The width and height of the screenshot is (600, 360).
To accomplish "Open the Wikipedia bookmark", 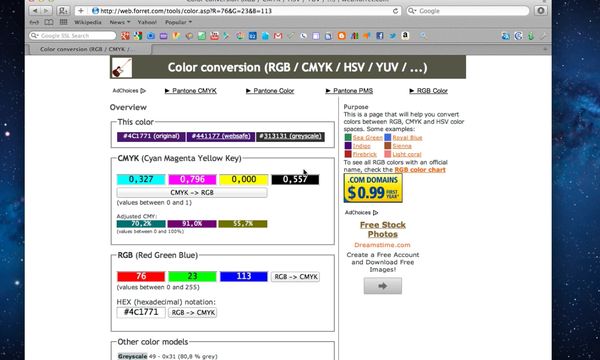I will (88, 22).
